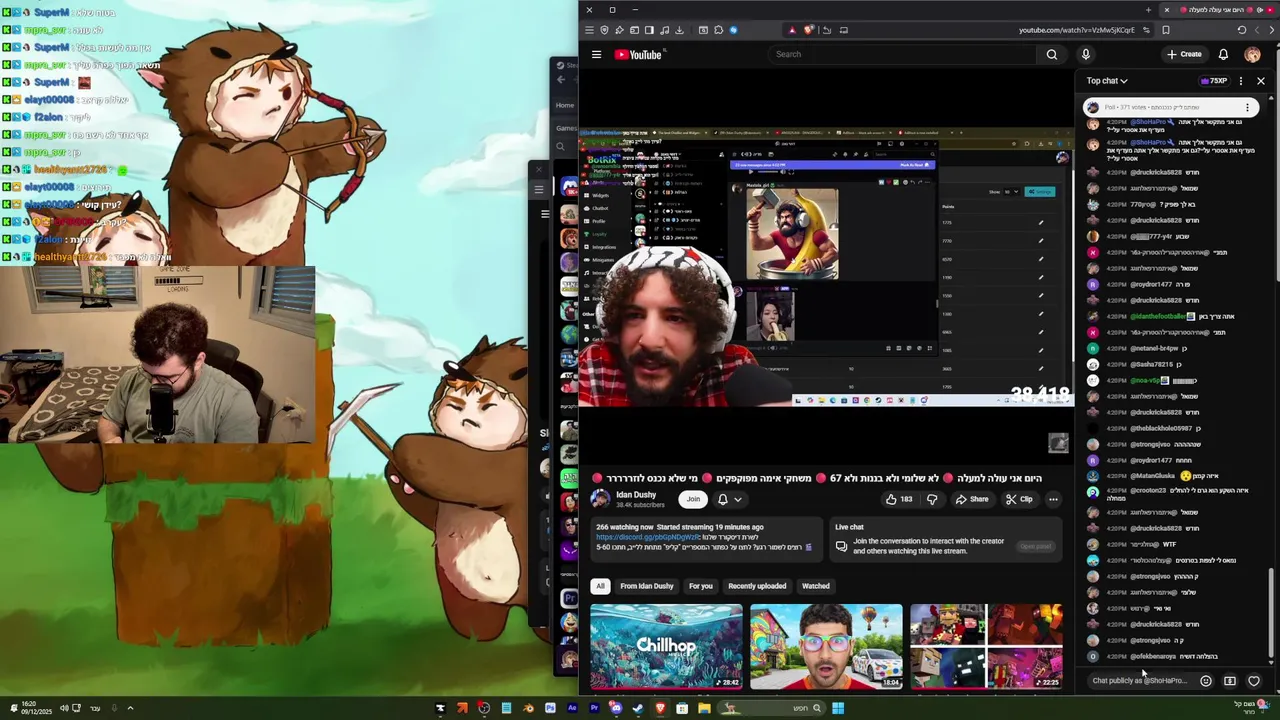Share the live stream
This screenshot has height=720, width=1280.
(x=971, y=499)
